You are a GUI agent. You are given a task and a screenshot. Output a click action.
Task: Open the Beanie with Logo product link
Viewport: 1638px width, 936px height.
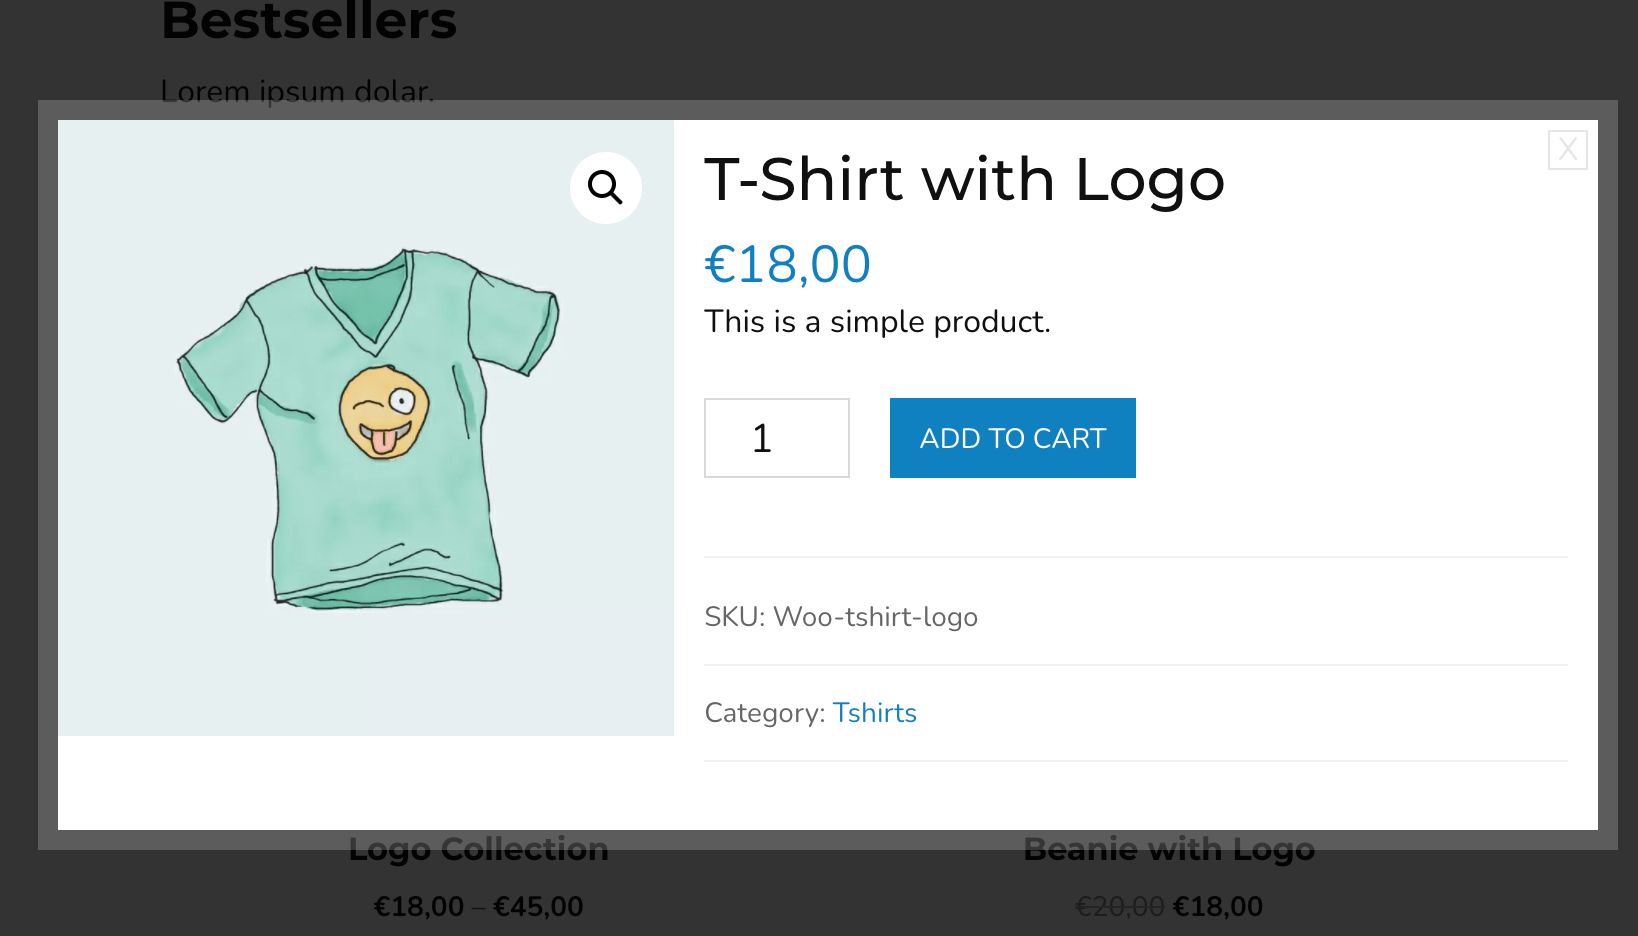click(x=1168, y=850)
